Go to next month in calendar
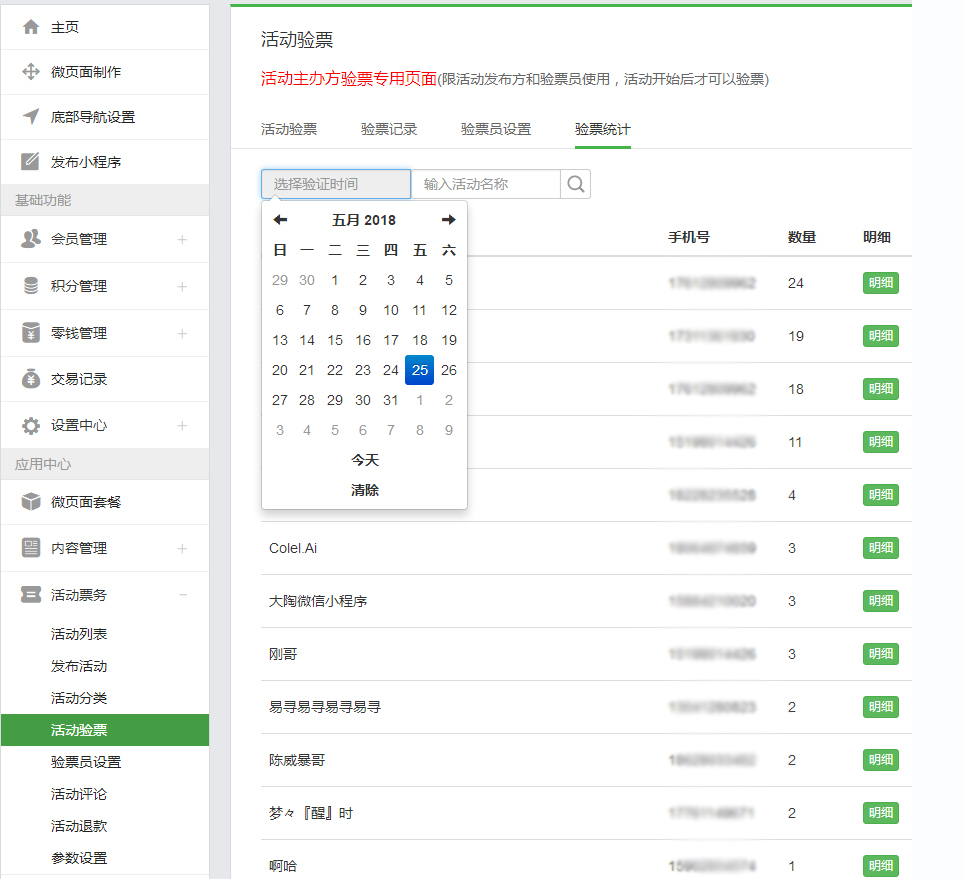This screenshot has width=964, height=879. pos(449,220)
